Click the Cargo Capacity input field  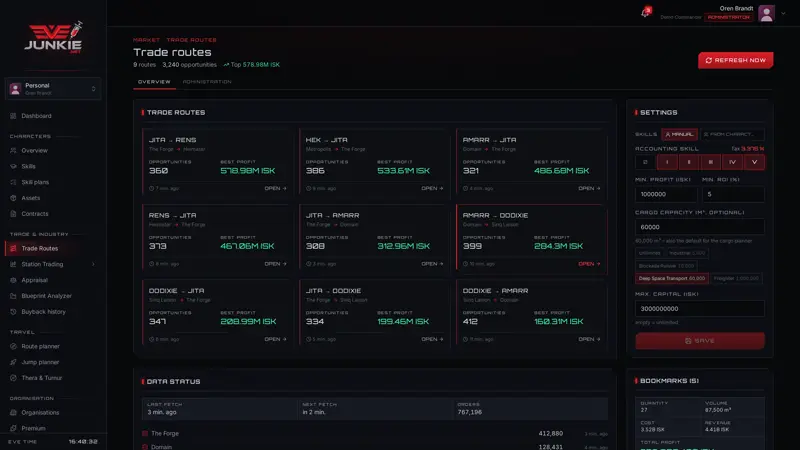click(x=699, y=227)
